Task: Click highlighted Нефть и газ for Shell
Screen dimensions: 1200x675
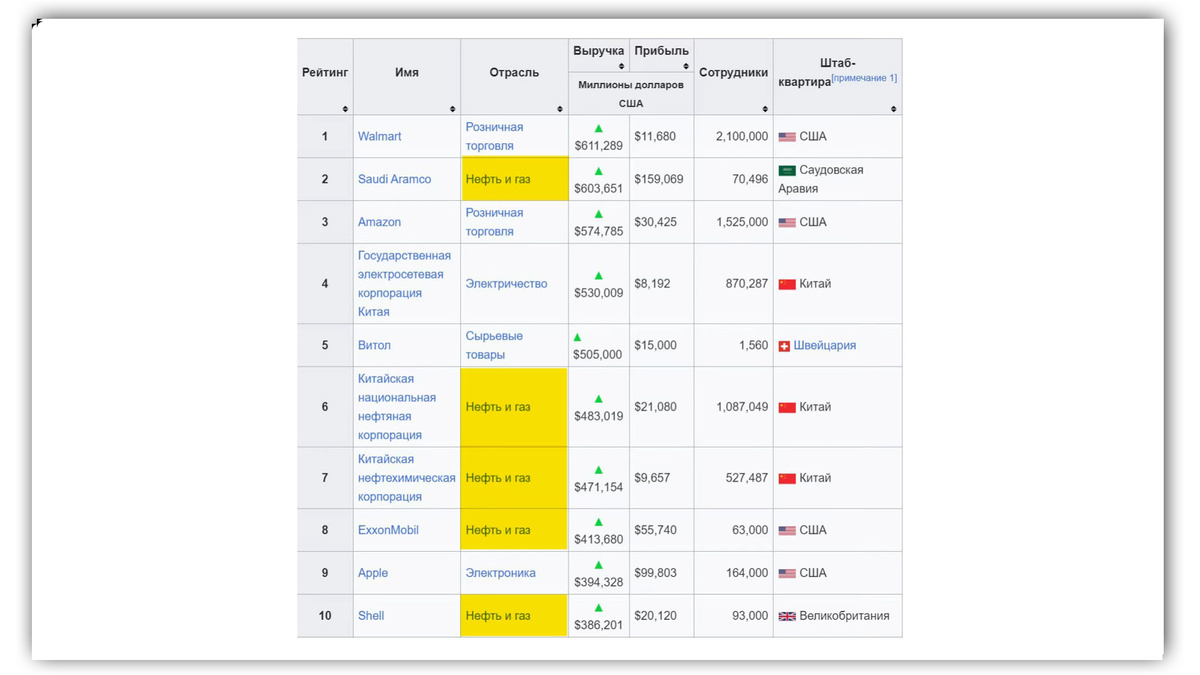Action: tap(498, 616)
